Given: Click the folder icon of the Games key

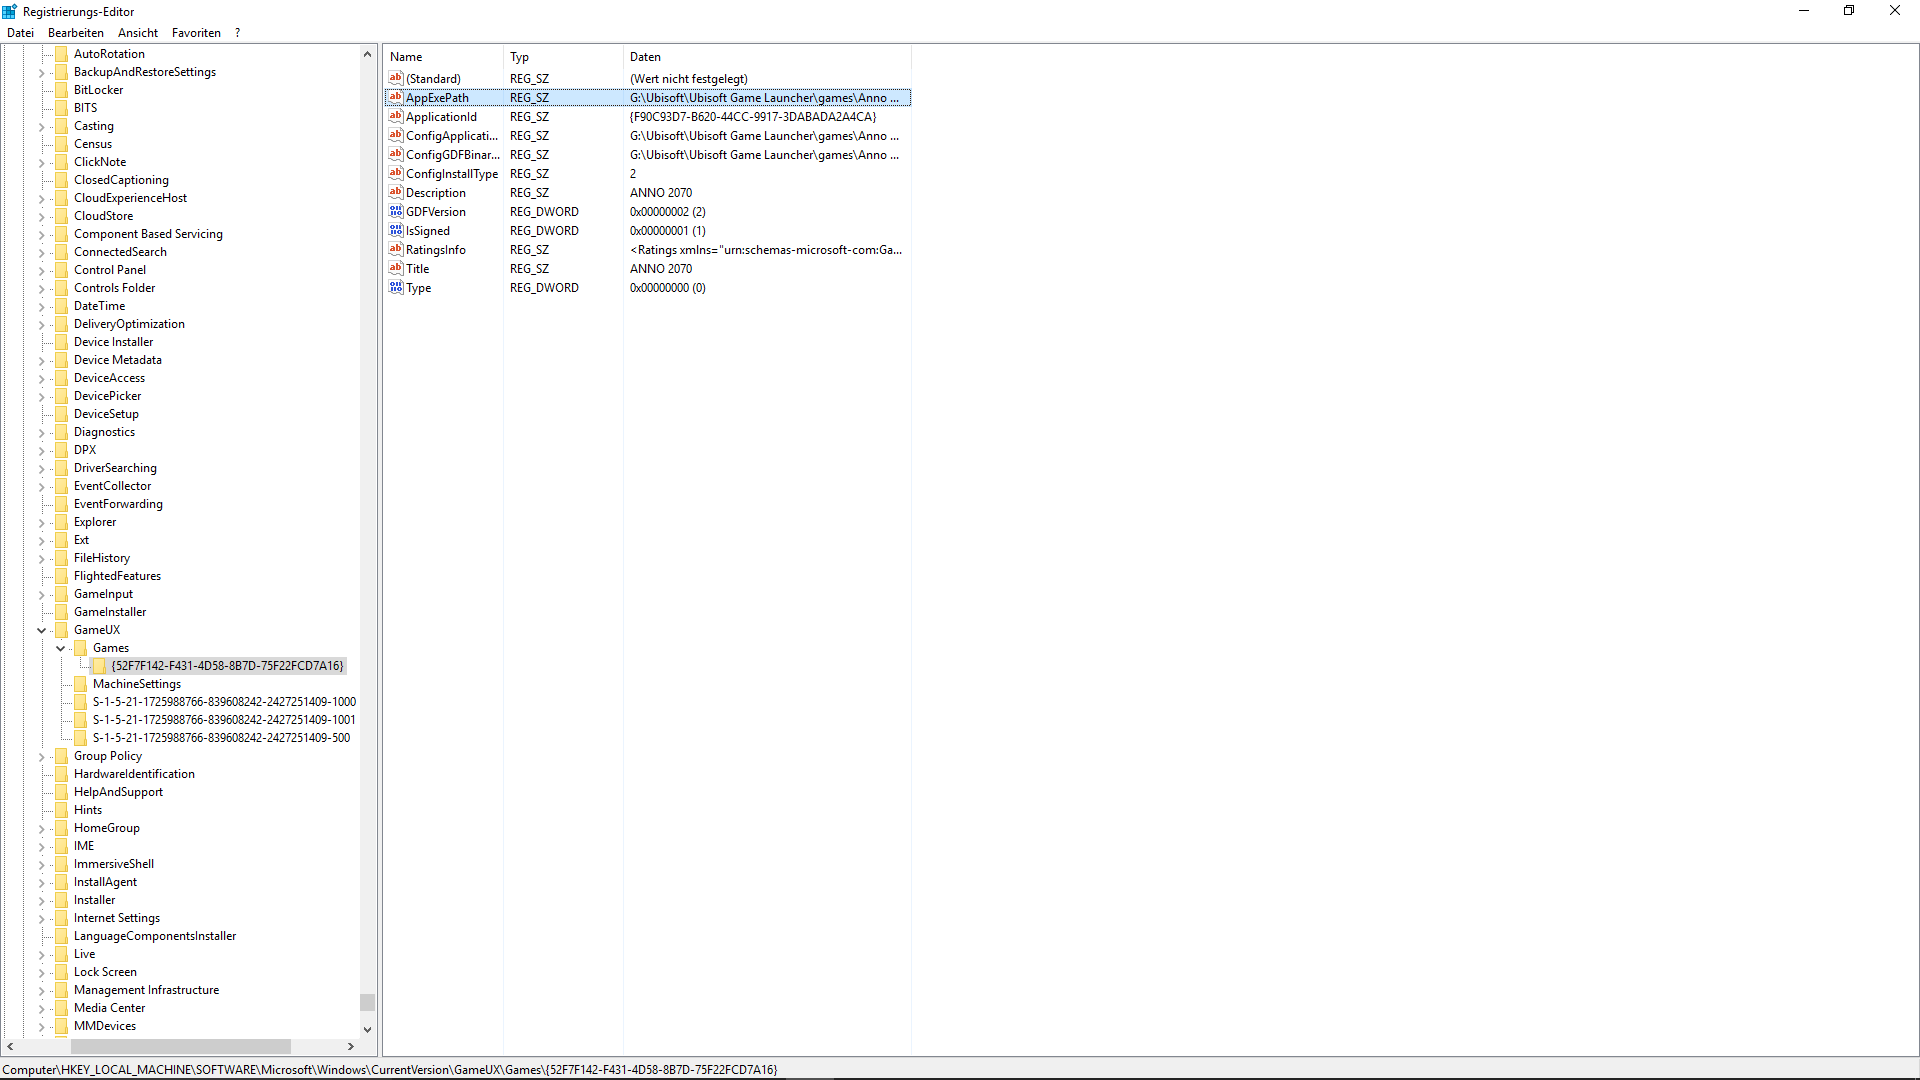Looking at the screenshot, I should [x=81, y=648].
